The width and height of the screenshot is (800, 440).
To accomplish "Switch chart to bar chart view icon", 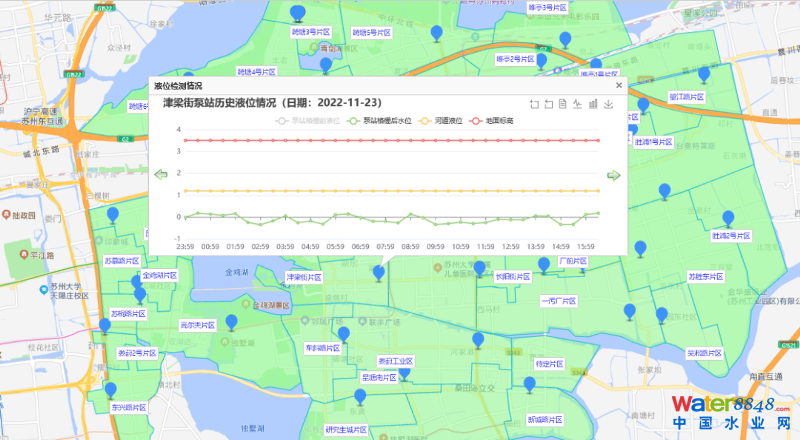I will pos(593,103).
